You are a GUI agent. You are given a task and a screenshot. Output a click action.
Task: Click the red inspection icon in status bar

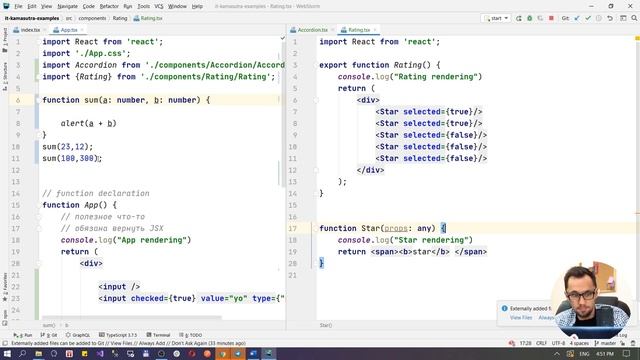512,343
